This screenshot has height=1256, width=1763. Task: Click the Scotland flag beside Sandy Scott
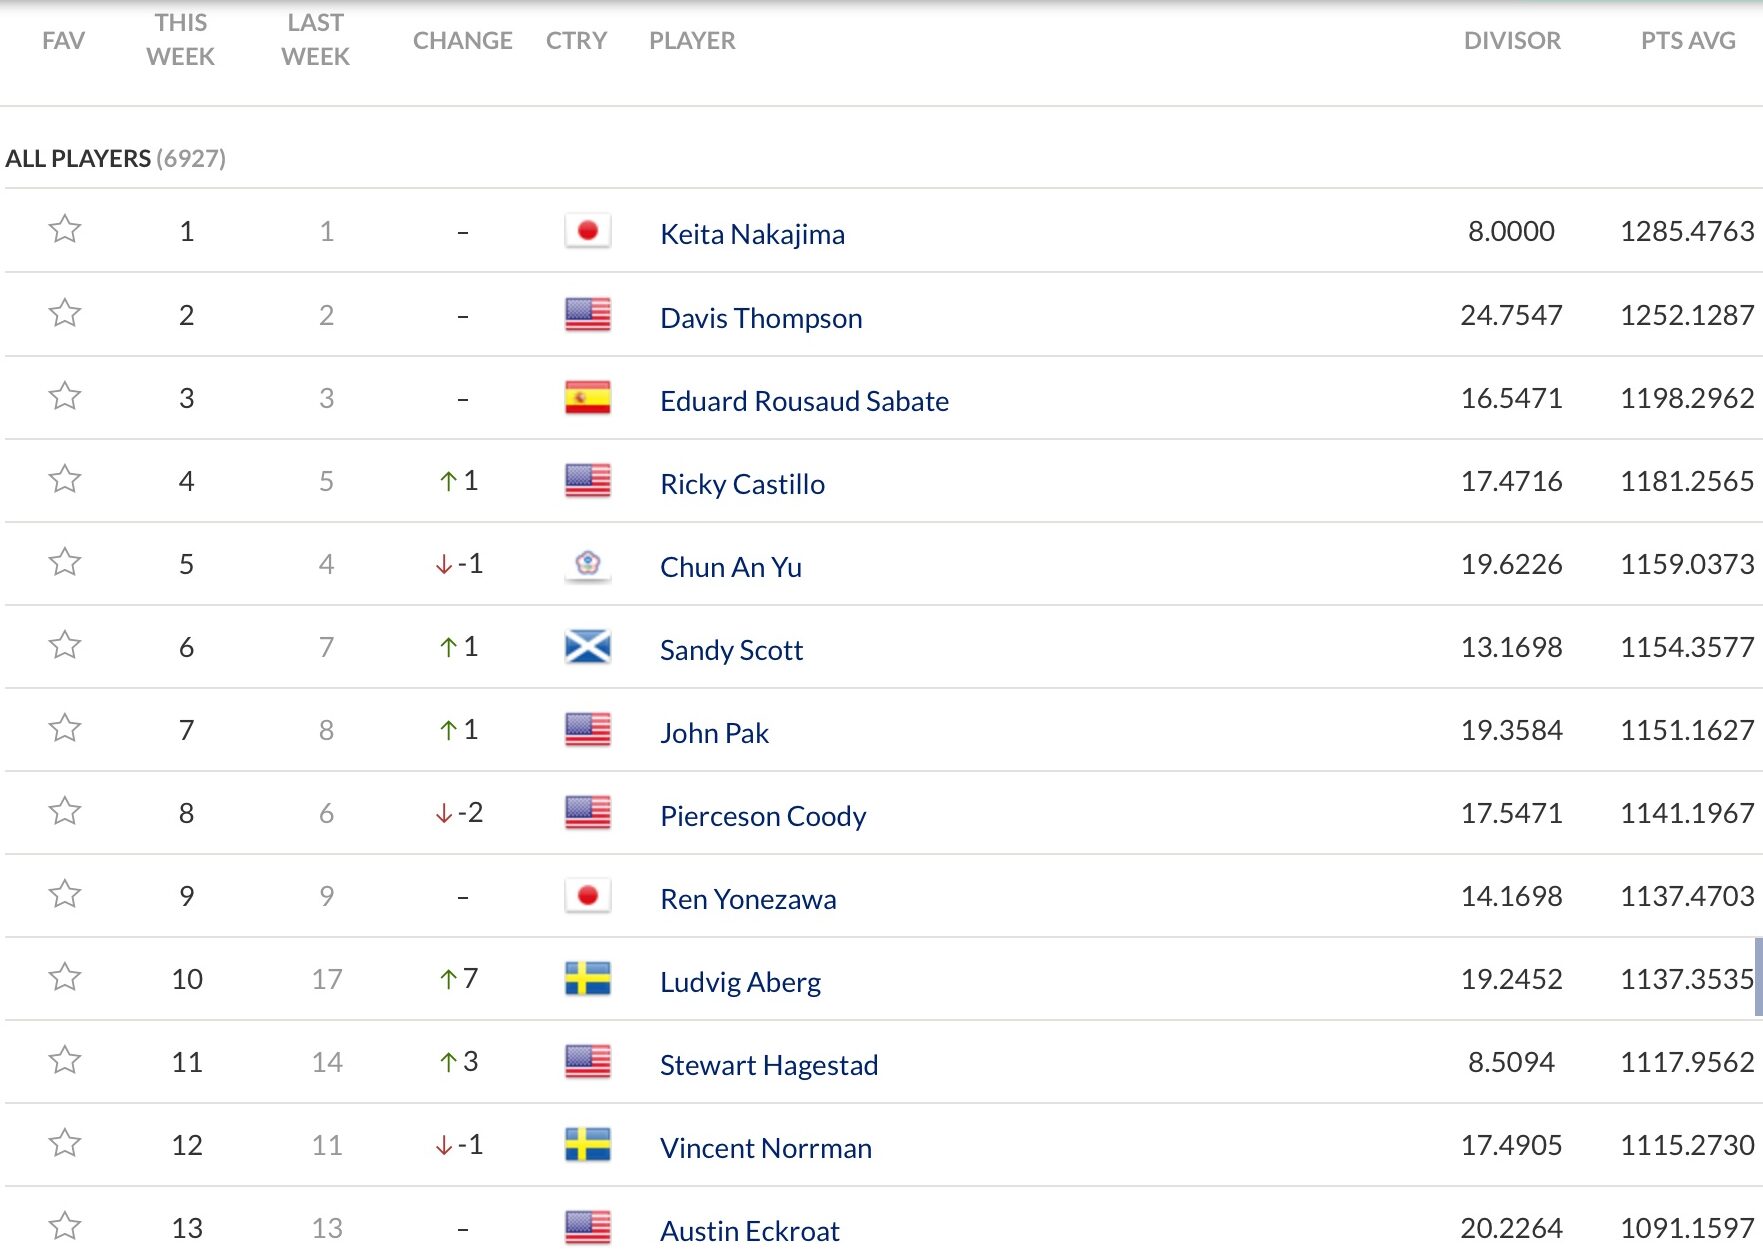coord(587,647)
